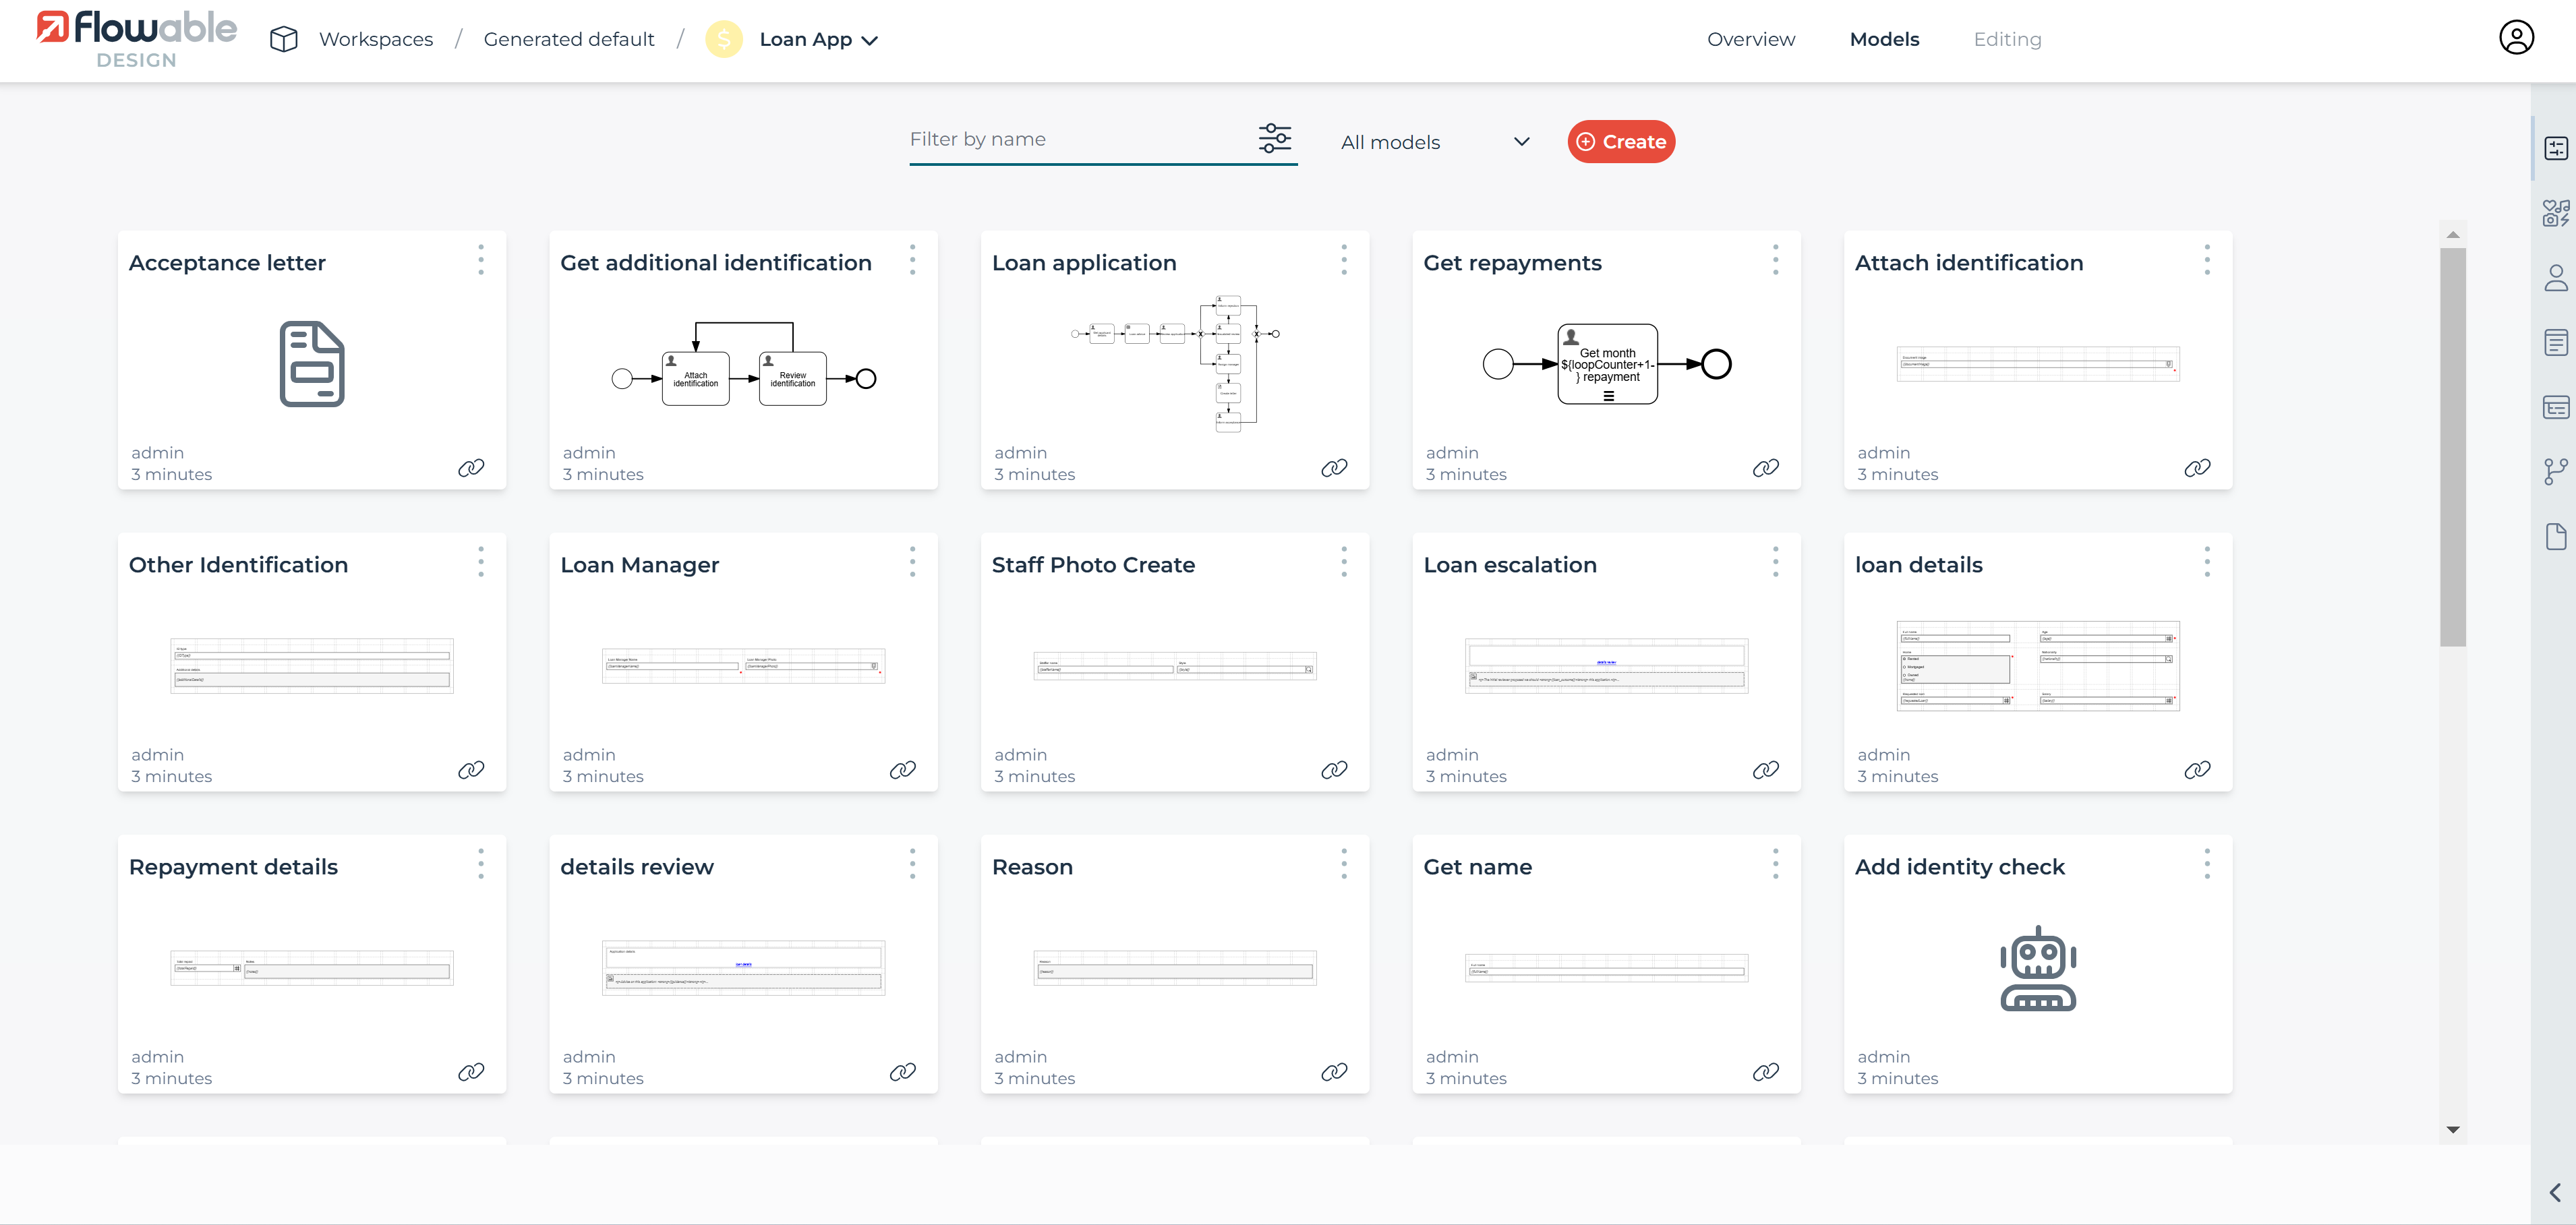Viewport: 2576px width, 1225px height.
Task: Open the model settings sidebar icon
Action: 2555,149
